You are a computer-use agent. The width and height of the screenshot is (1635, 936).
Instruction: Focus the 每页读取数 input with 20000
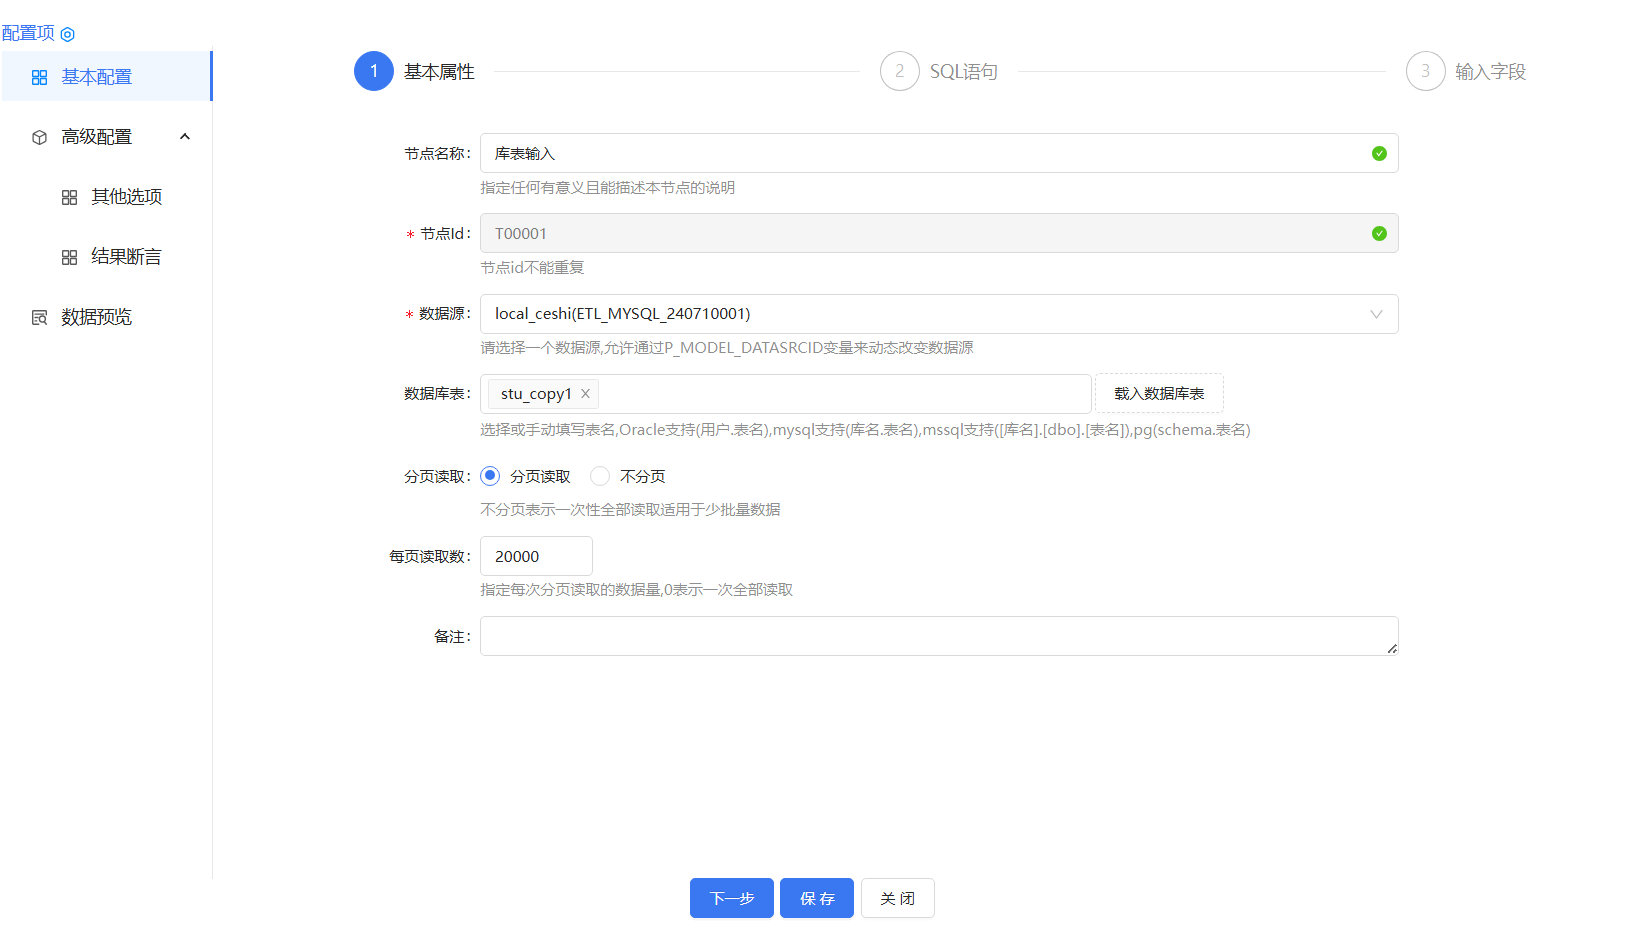536,556
